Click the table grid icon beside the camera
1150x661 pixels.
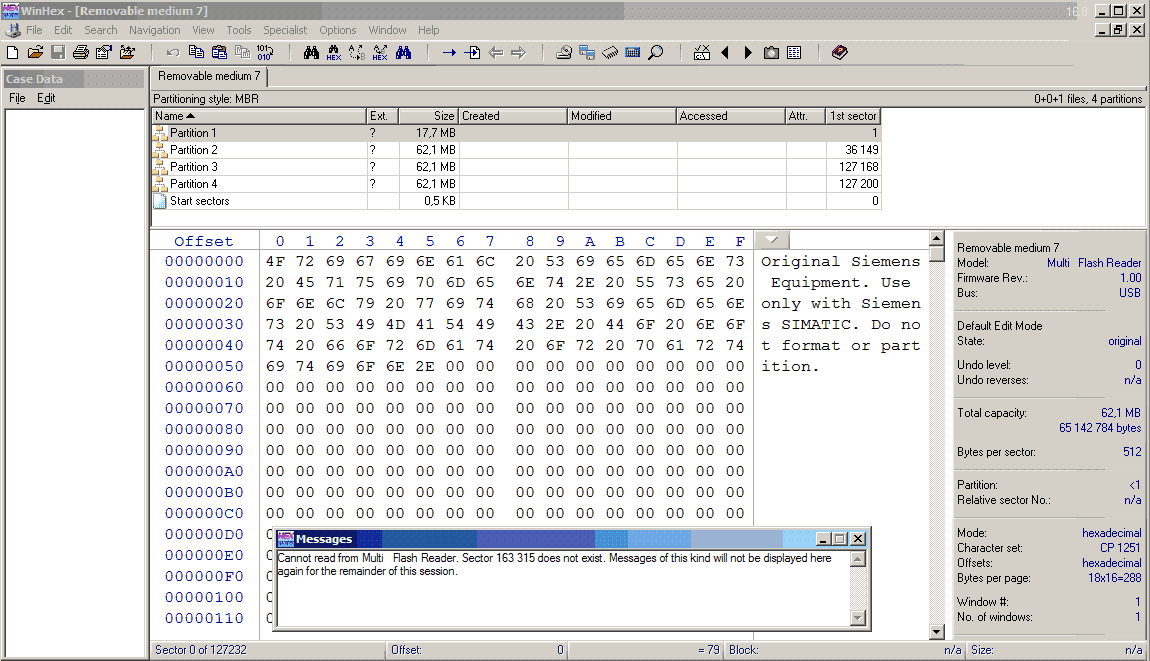click(794, 53)
